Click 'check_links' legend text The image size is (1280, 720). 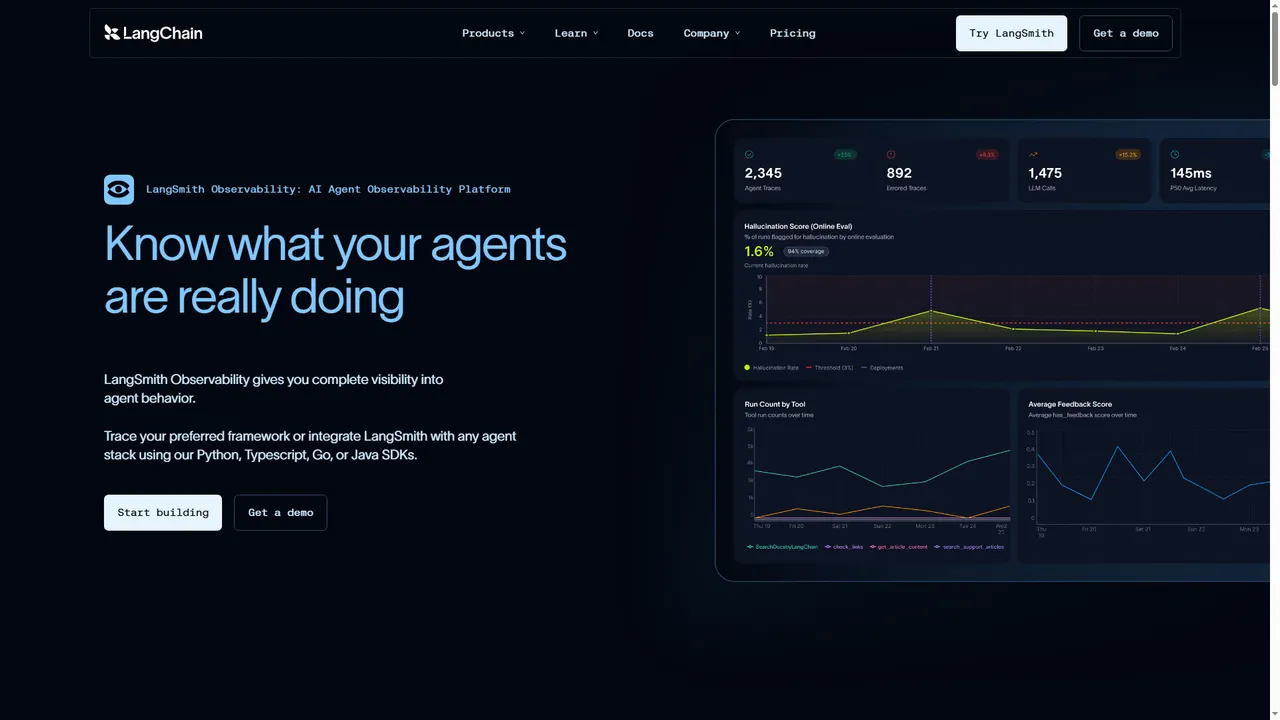(848, 547)
